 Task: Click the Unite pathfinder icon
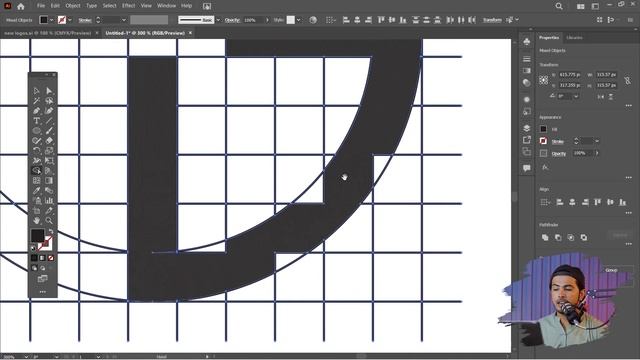coord(545,237)
